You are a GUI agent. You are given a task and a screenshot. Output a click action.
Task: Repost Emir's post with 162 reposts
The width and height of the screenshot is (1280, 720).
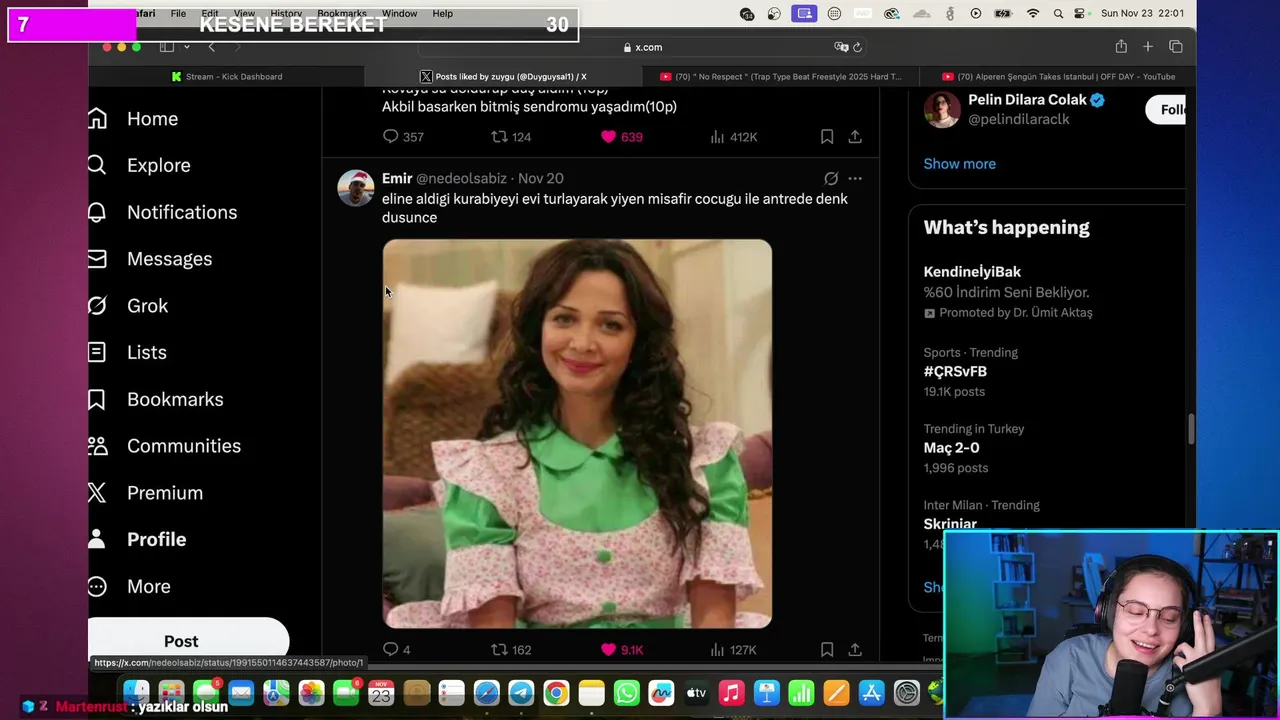tap(511, 649)
